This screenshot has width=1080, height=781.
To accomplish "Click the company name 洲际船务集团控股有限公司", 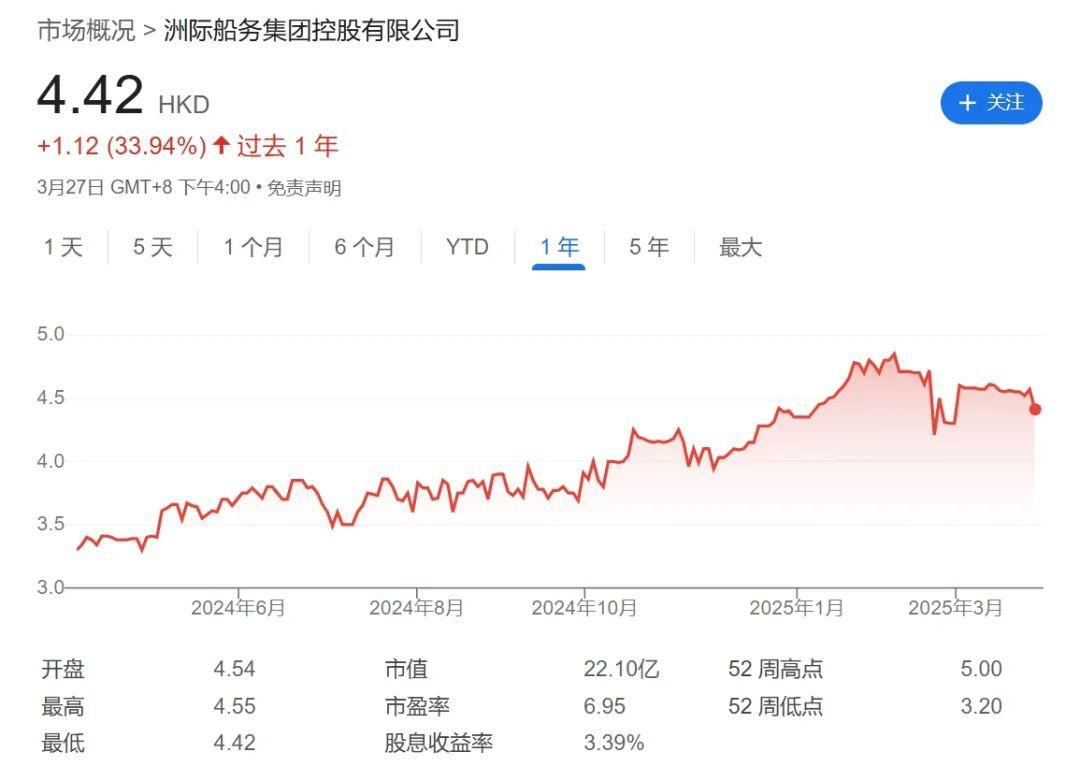I will point(311,30).
